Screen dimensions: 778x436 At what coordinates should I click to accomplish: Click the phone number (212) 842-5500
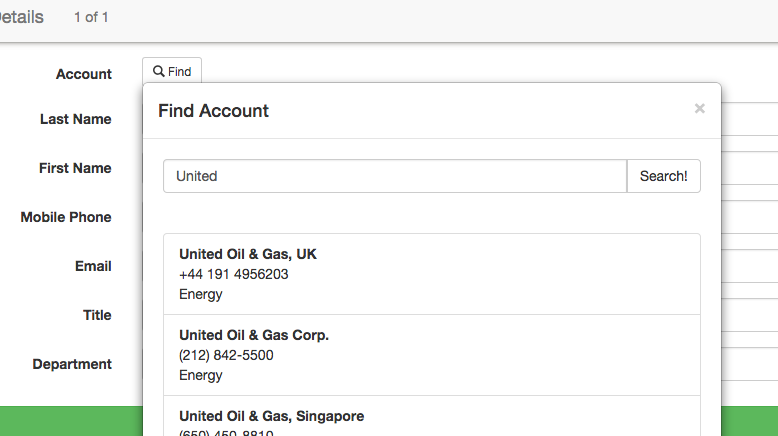pyautogui.click(x=226, y=355)
